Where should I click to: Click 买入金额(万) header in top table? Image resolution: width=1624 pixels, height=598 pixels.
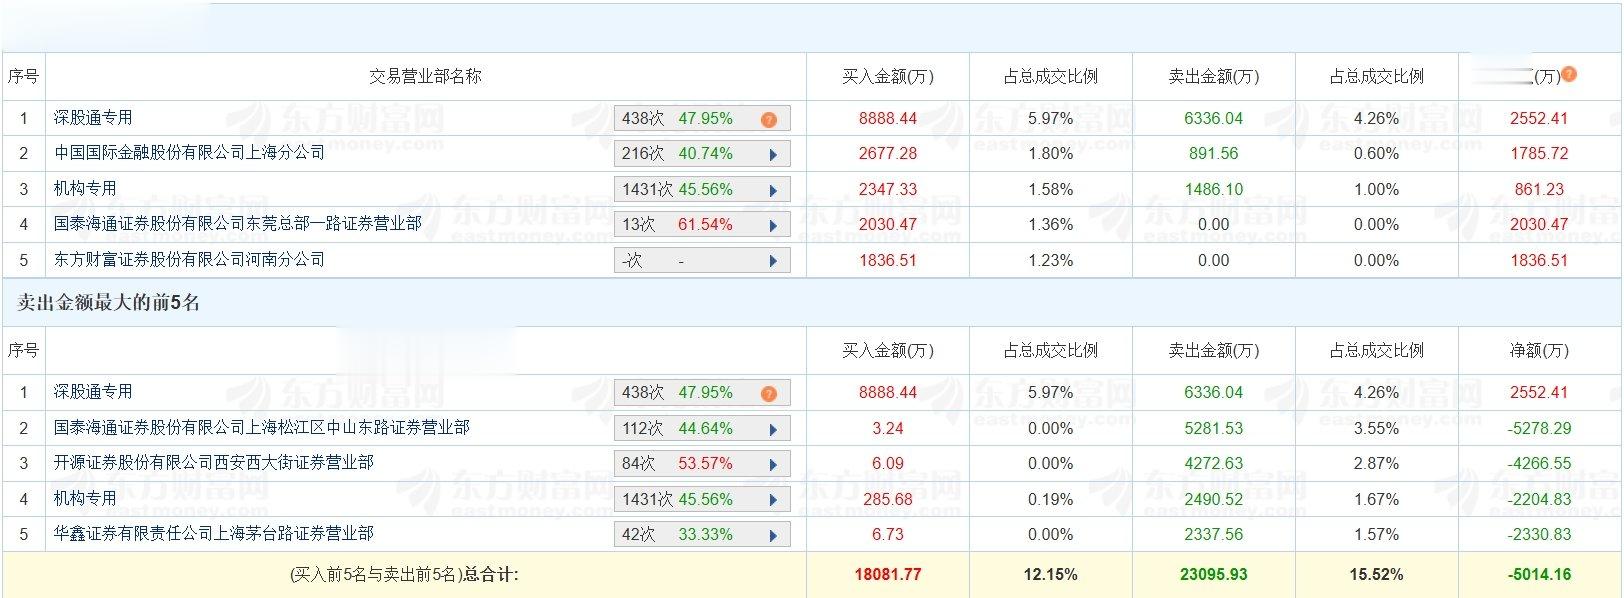(x=887, y=76)
